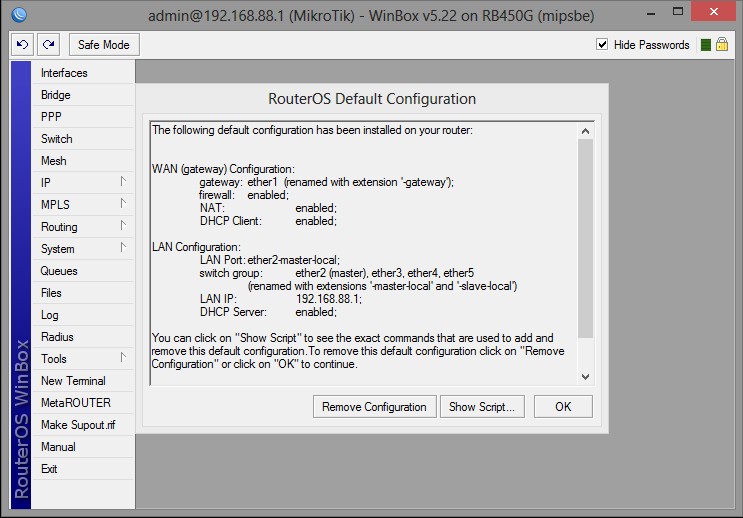
Task: Open the Mesh menu
Action: (83, 161)
